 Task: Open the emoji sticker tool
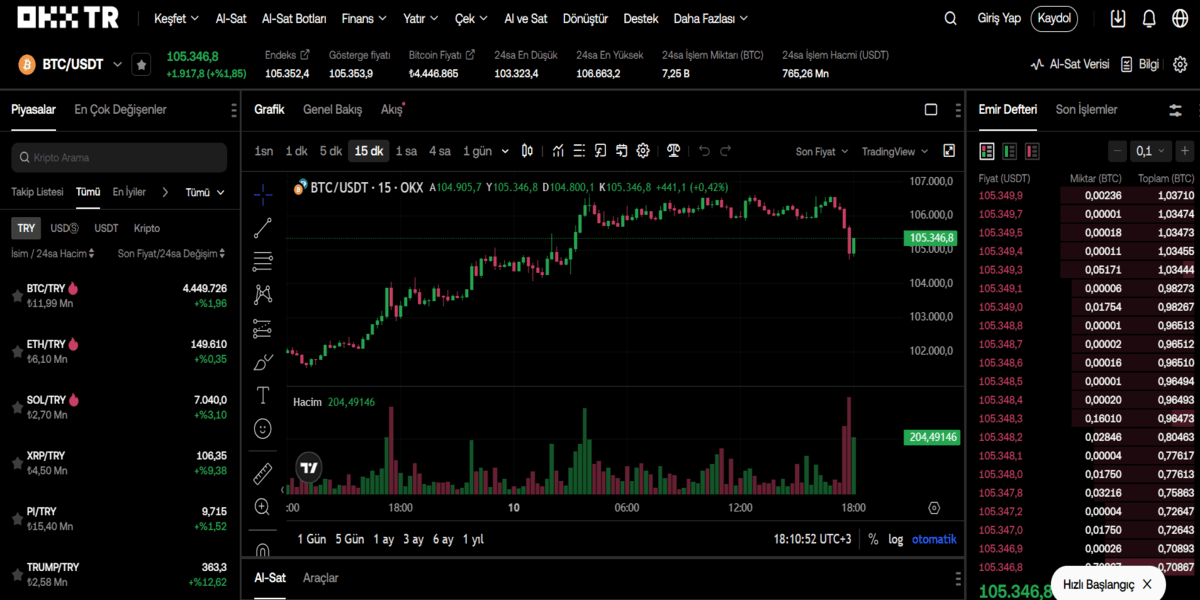263,428
